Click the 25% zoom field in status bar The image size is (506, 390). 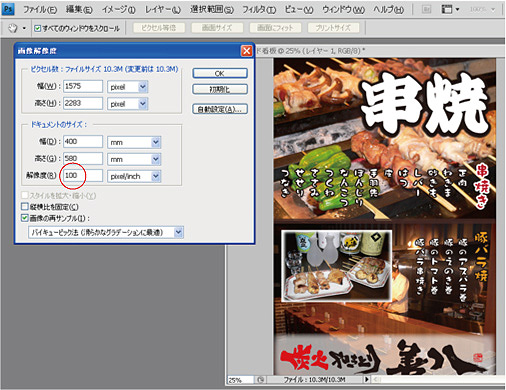click(241, 380)
